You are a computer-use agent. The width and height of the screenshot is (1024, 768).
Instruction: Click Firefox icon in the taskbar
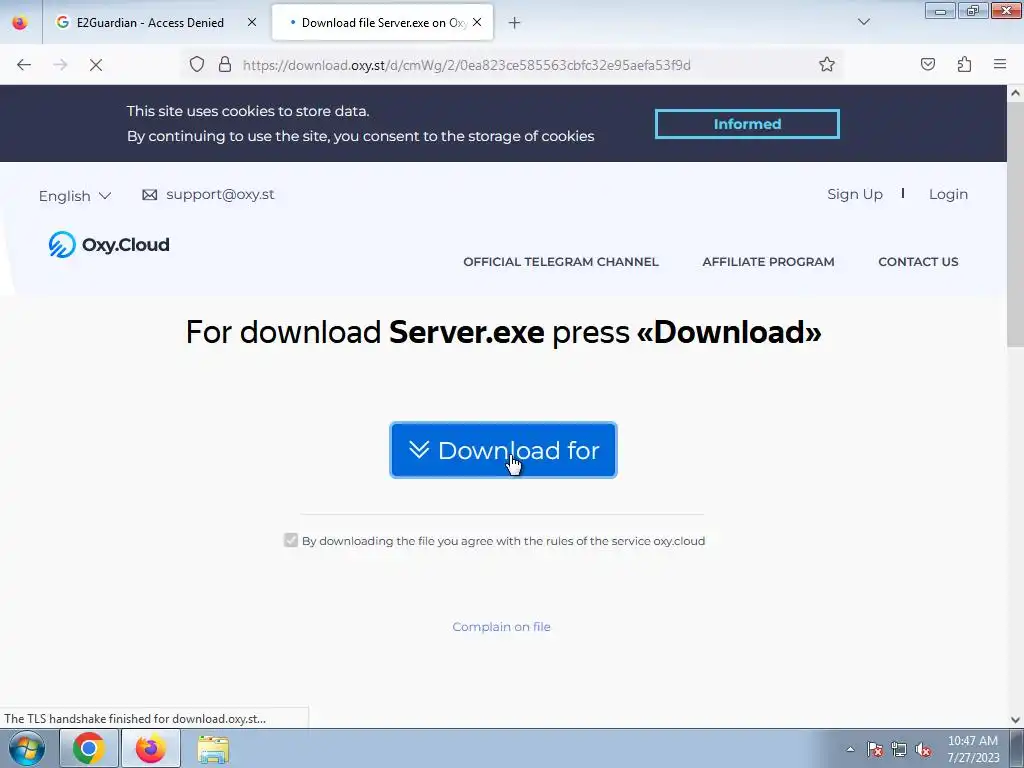tap(150, 748)
